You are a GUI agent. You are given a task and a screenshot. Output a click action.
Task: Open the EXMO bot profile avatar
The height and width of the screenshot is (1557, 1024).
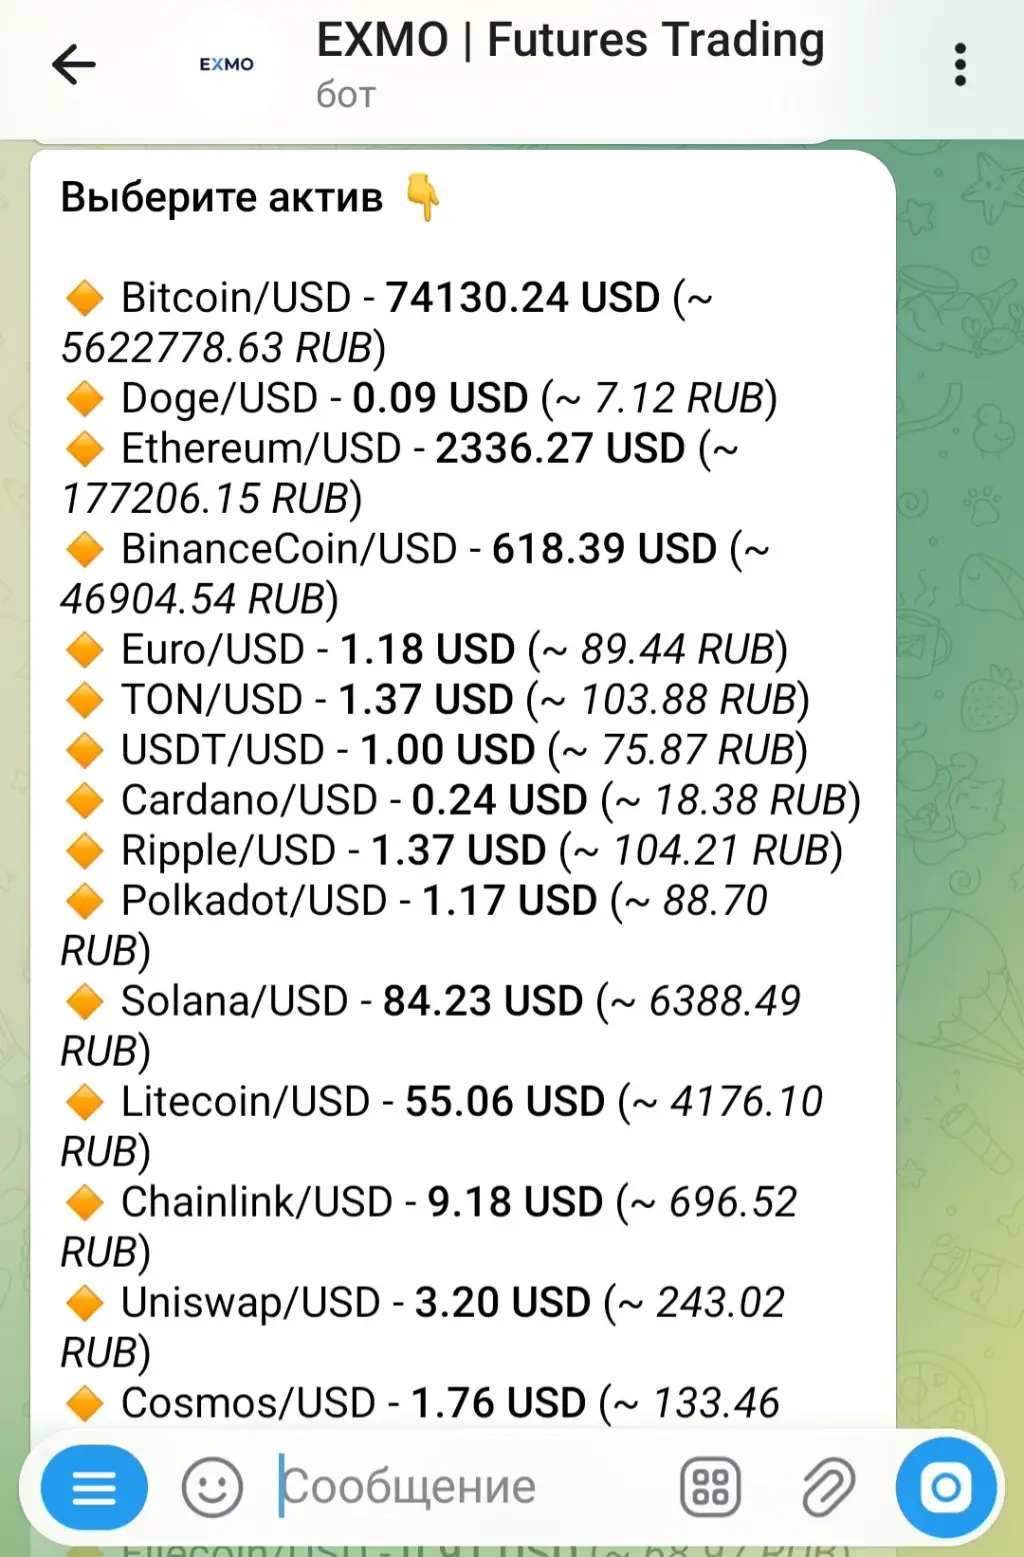click(x=227, y=65)
